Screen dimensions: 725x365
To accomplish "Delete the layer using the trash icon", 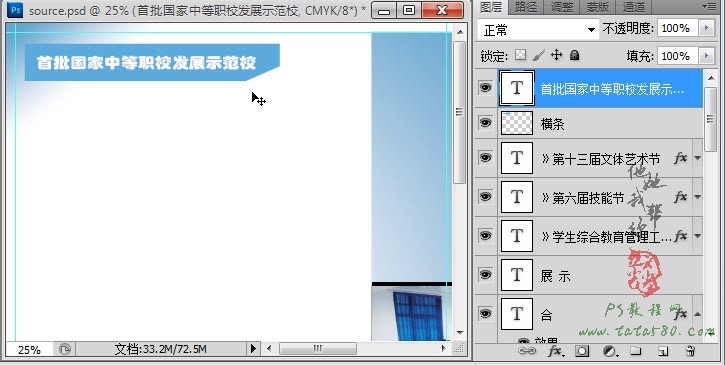I will pyautogui.click(x=690, y=352).
